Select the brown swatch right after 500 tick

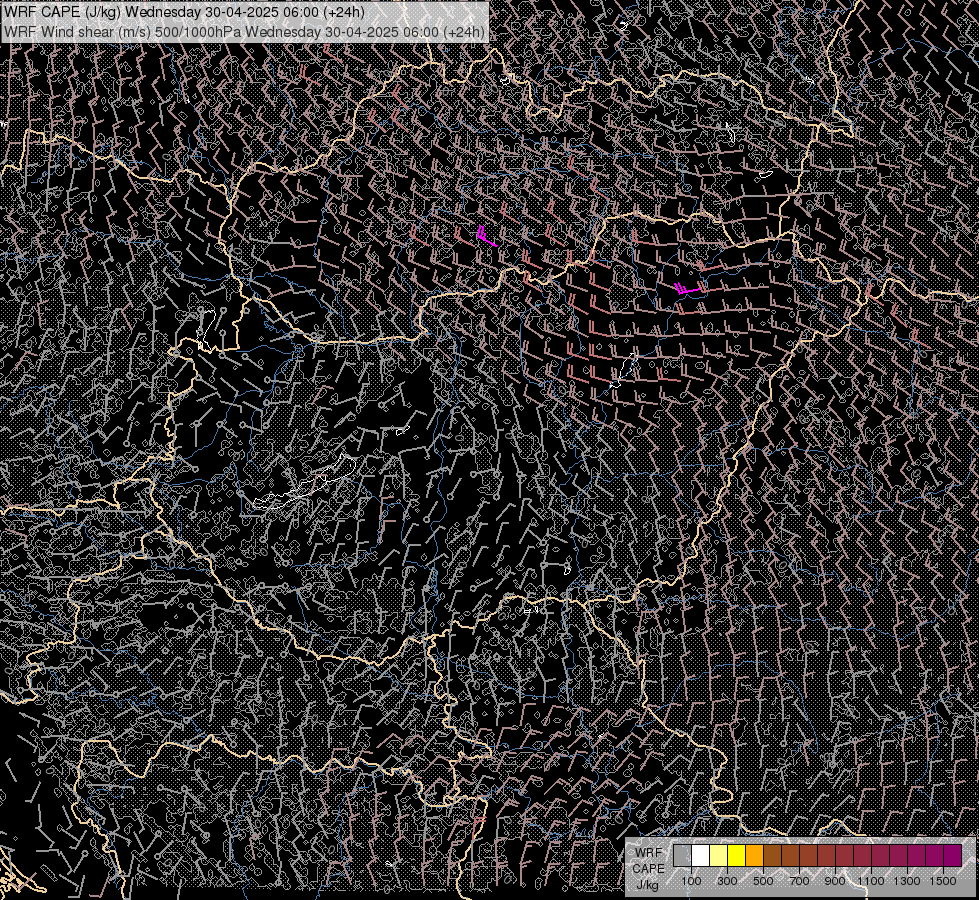point(772,855)
